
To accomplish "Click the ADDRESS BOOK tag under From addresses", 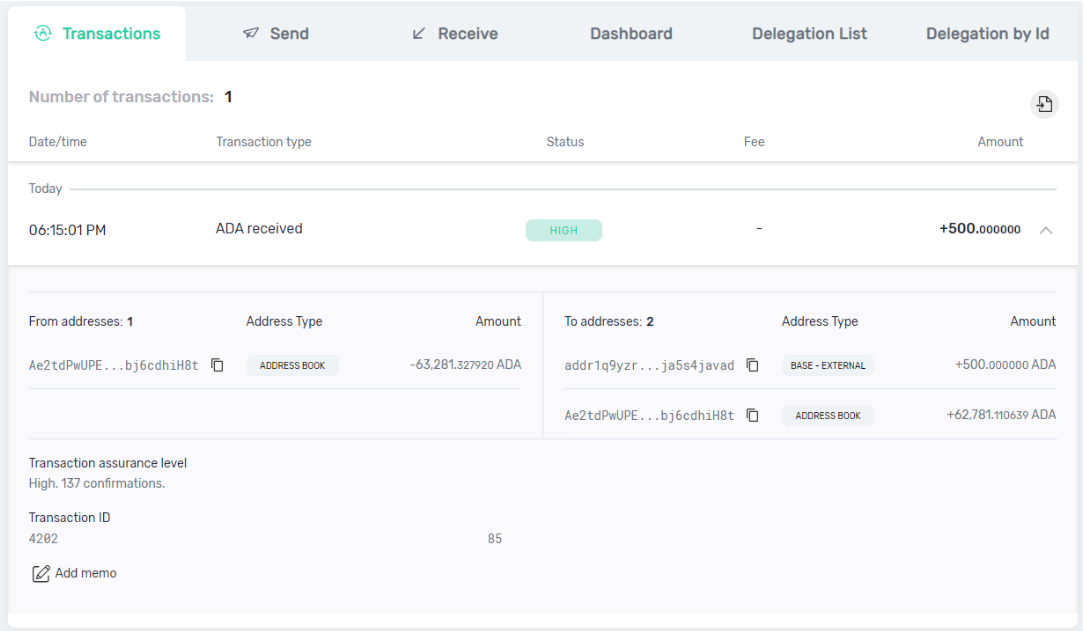I will coord(292,366).
